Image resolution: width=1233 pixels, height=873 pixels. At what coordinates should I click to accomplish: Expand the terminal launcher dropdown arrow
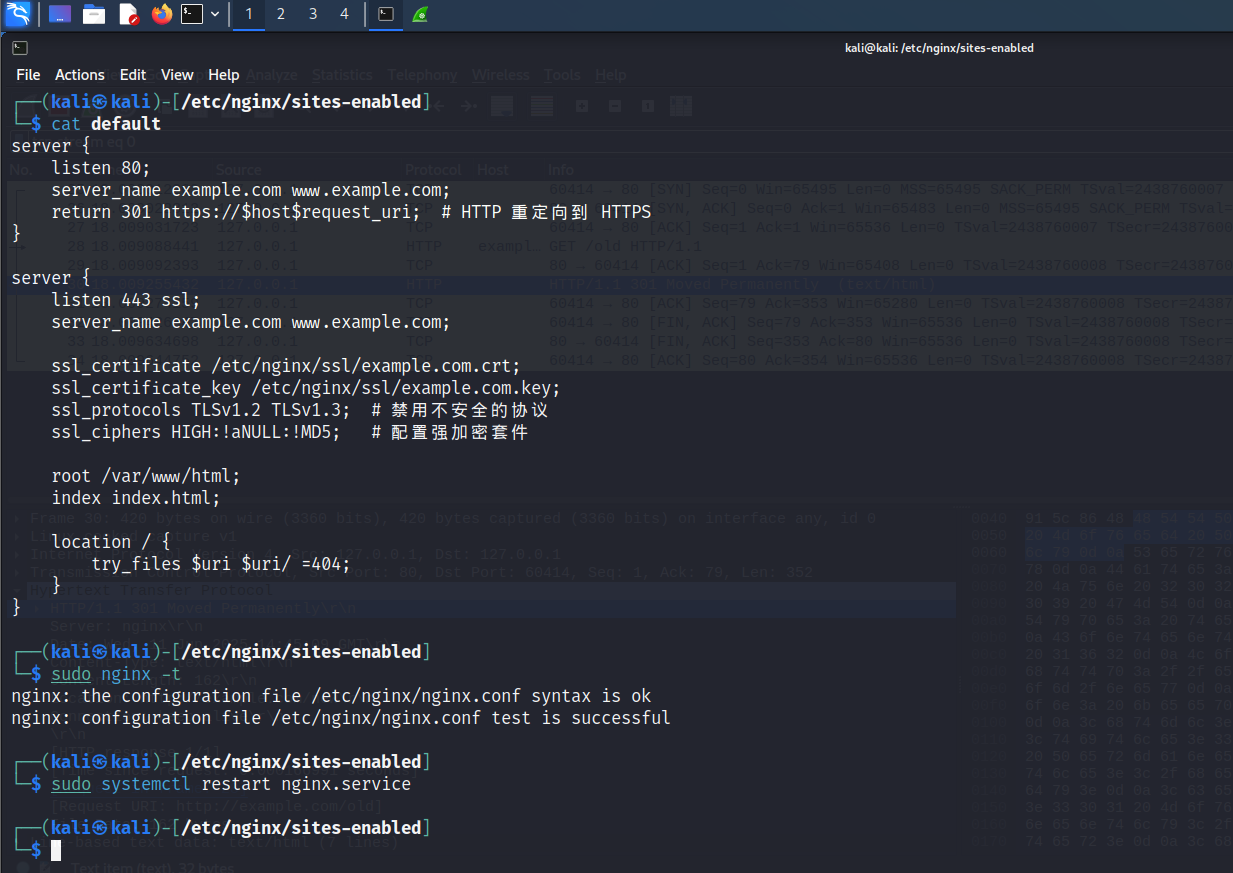(215, 14)
